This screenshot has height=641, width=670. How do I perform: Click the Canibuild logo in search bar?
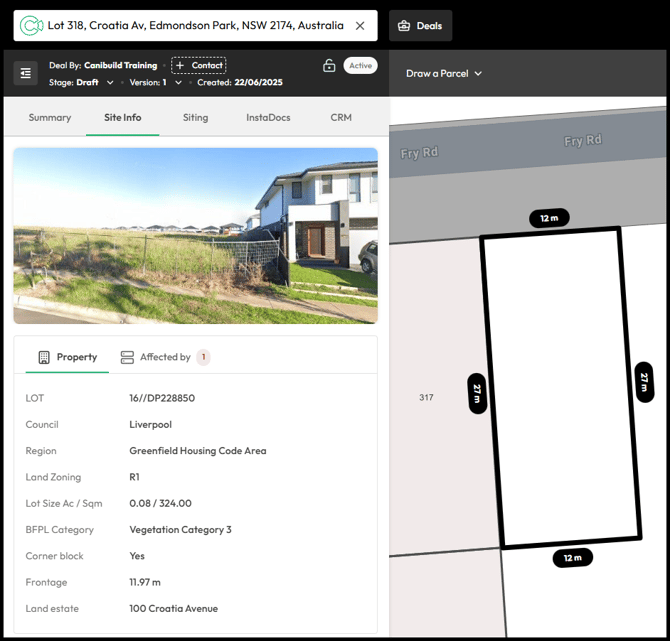point(31,26)
